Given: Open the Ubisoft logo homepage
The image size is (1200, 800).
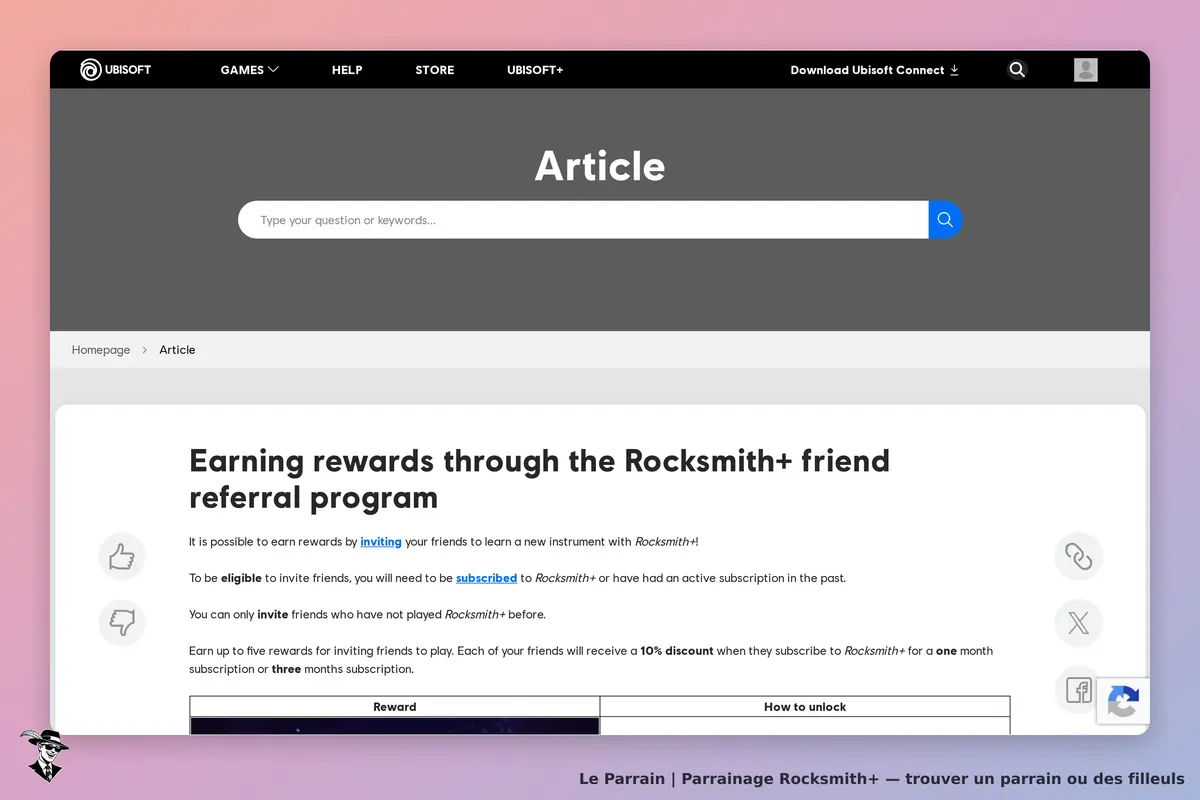Looking at the screenshot, I should pos(116,70).
